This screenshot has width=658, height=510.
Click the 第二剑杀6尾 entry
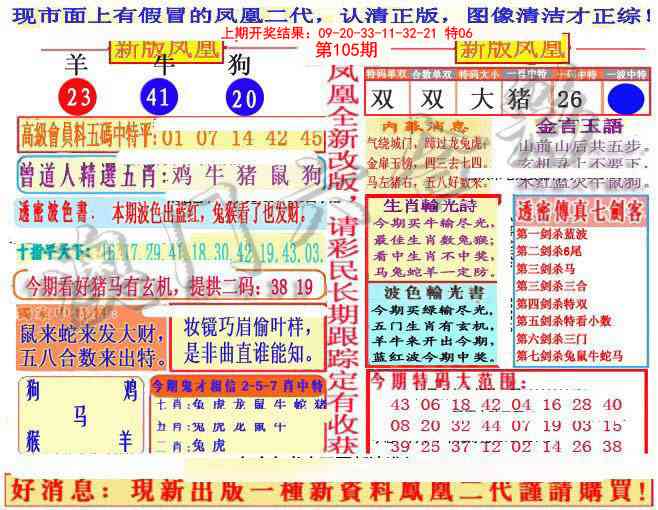548,251
